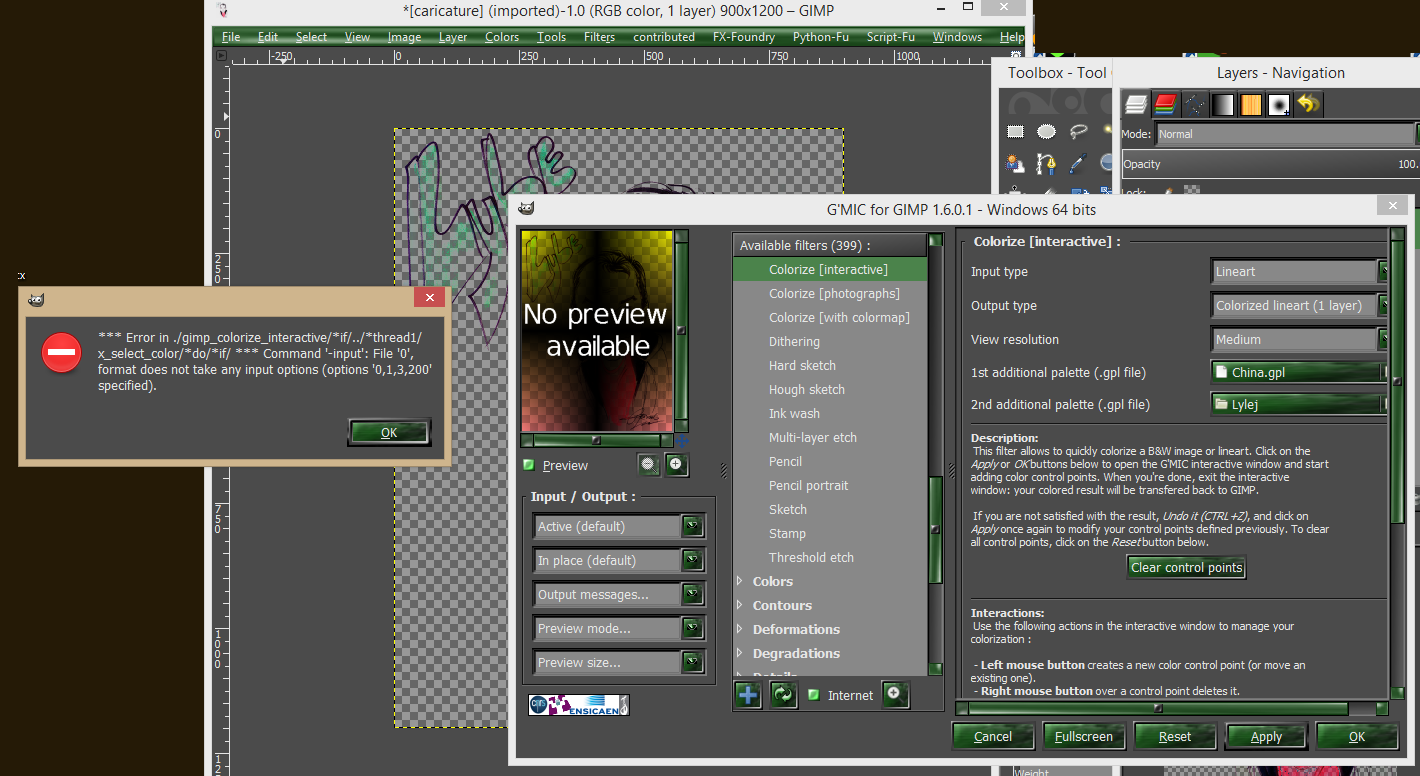This screenshot has width=1420, height=776.
Task: Open the View resolution Medium dropdown
Action: [x=1300, y=339]
